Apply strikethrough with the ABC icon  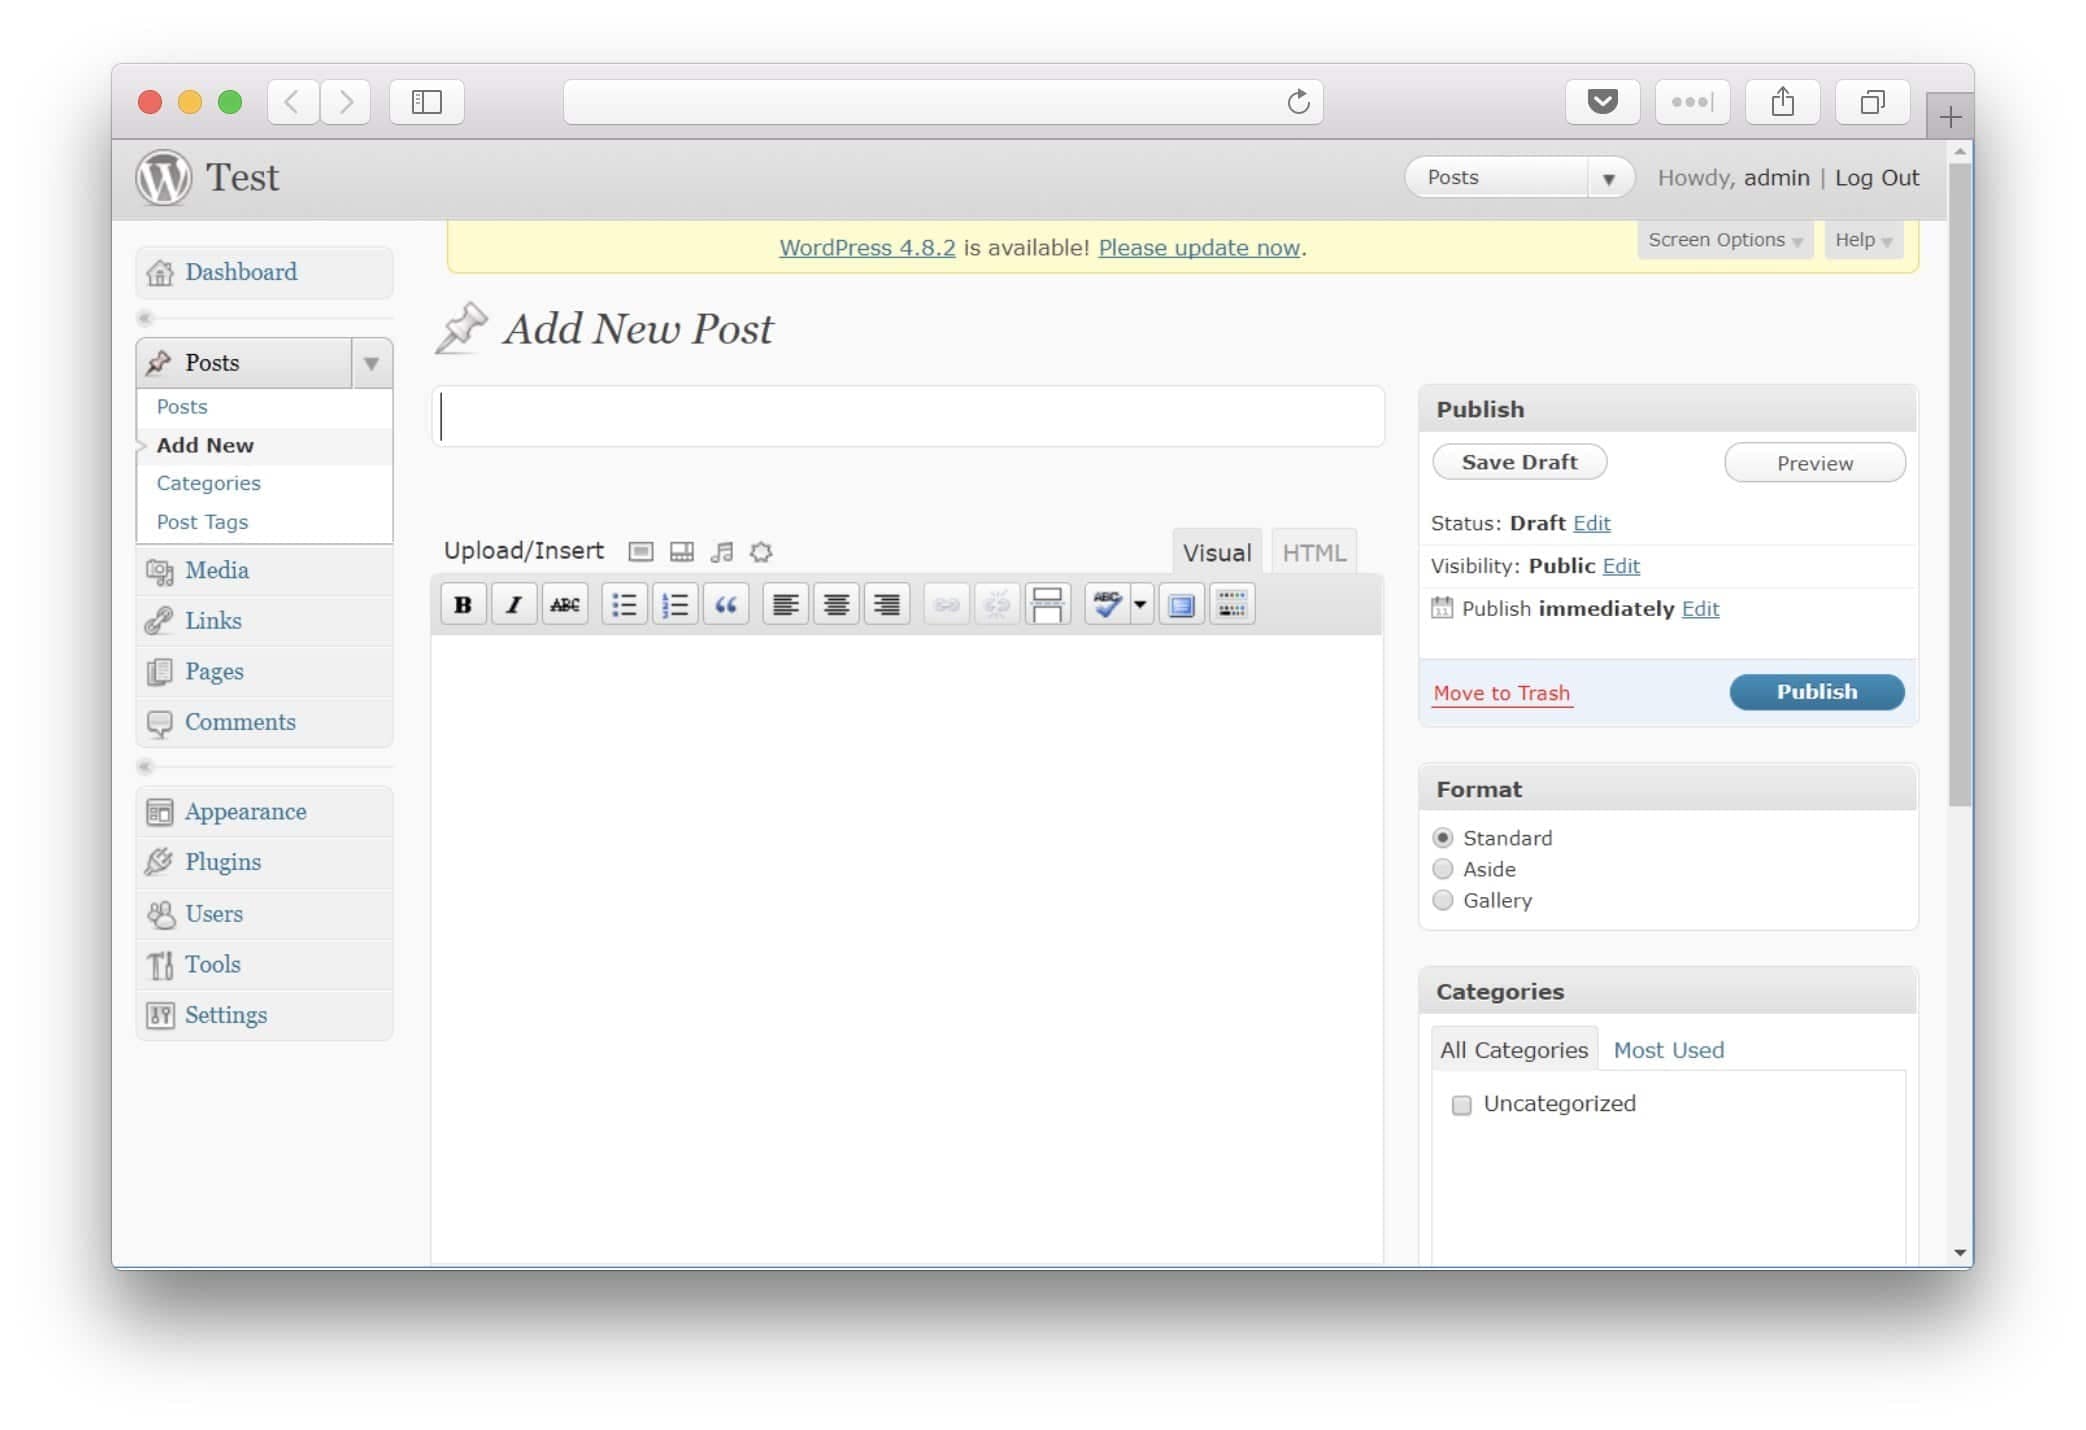point(565,605)
